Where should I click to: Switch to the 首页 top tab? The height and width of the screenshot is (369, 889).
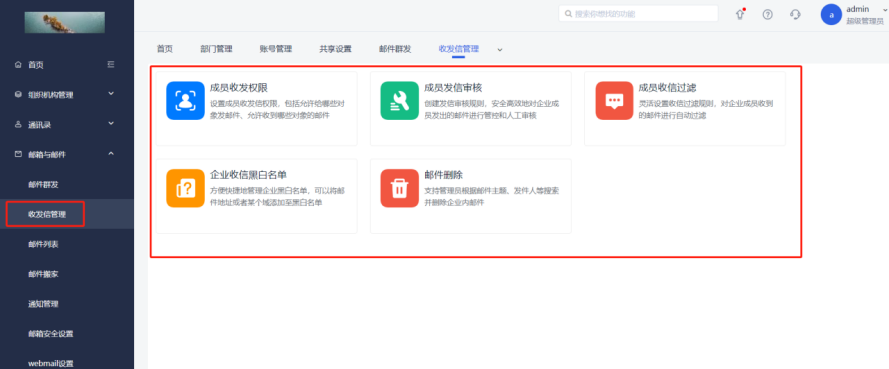[x=165, y=49]
